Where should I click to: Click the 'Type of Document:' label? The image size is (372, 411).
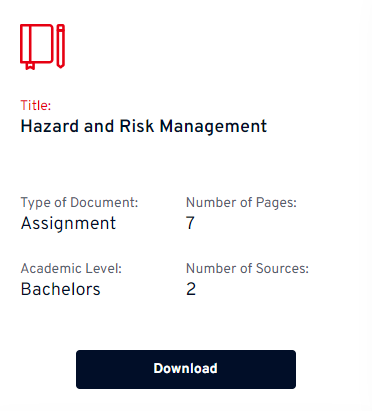[x=79, y=203]
